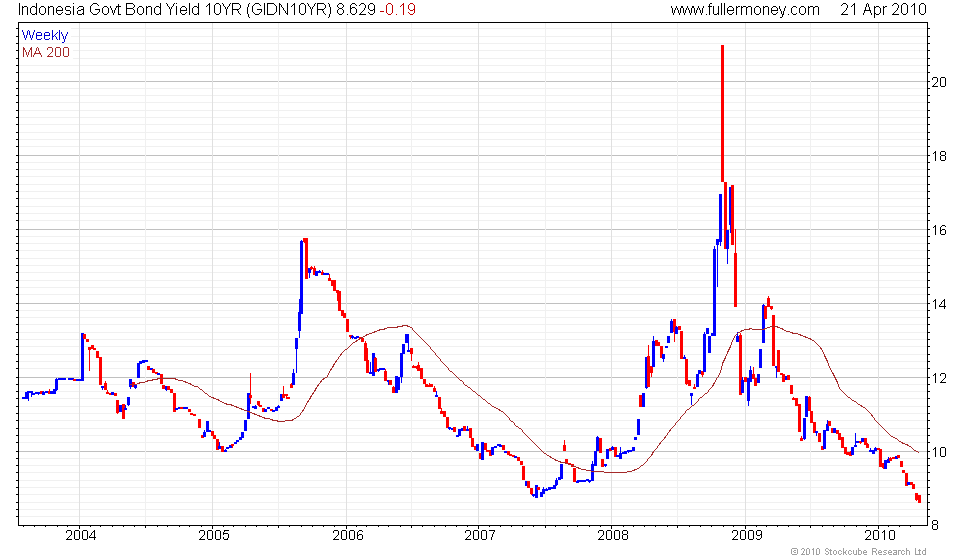Select the red 'MA 200' legend label
Screen dimensions: 980x560
[46, 52]
